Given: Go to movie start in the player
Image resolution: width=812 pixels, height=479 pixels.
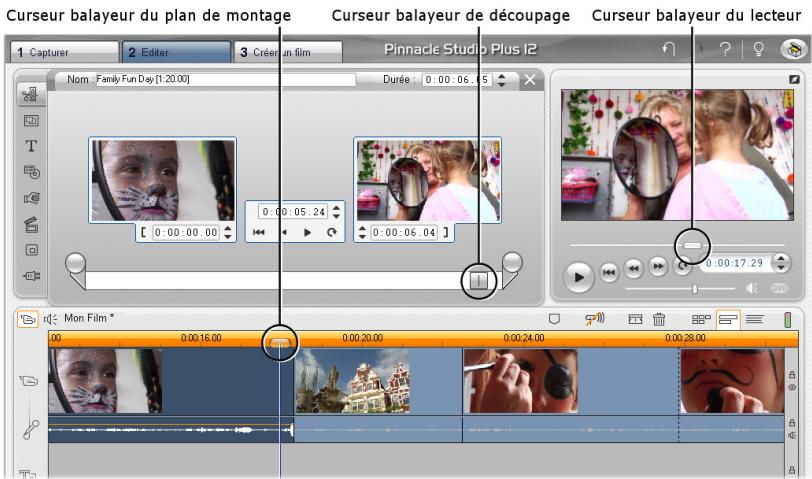Looking at the screenshot, I should pyautogui.click(x=609, y=272).
